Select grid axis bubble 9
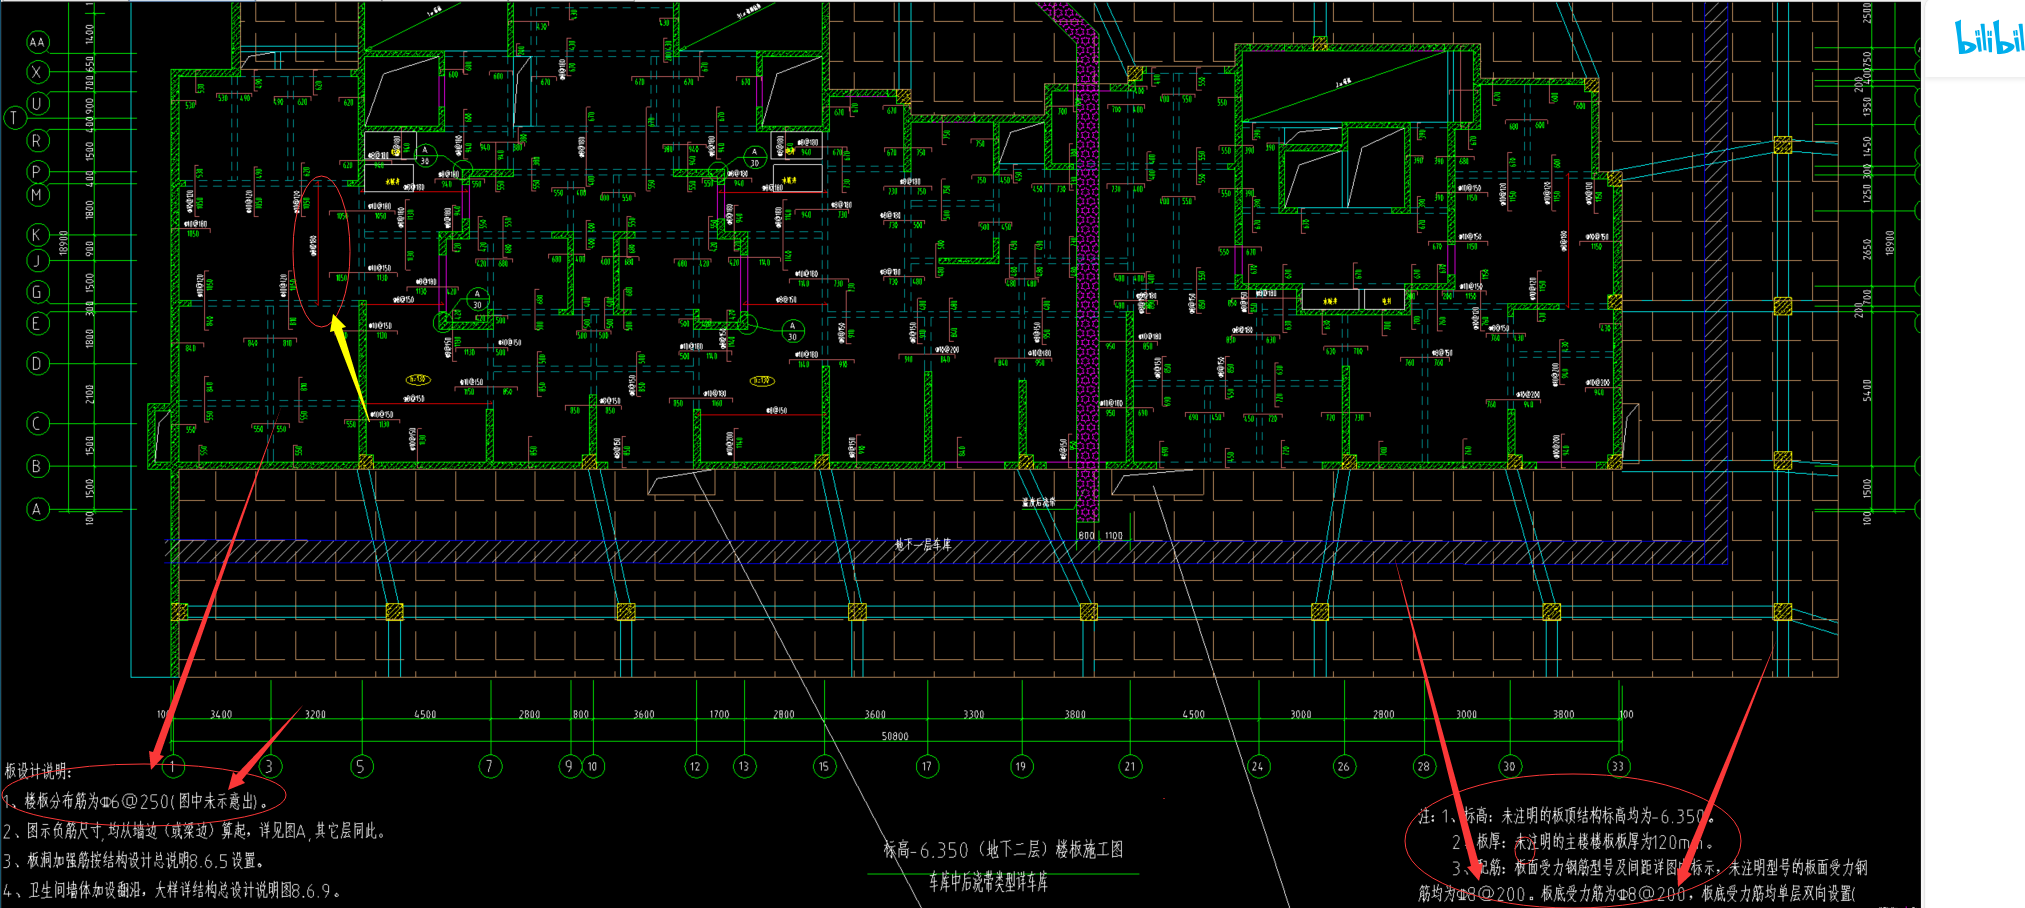 569,767
